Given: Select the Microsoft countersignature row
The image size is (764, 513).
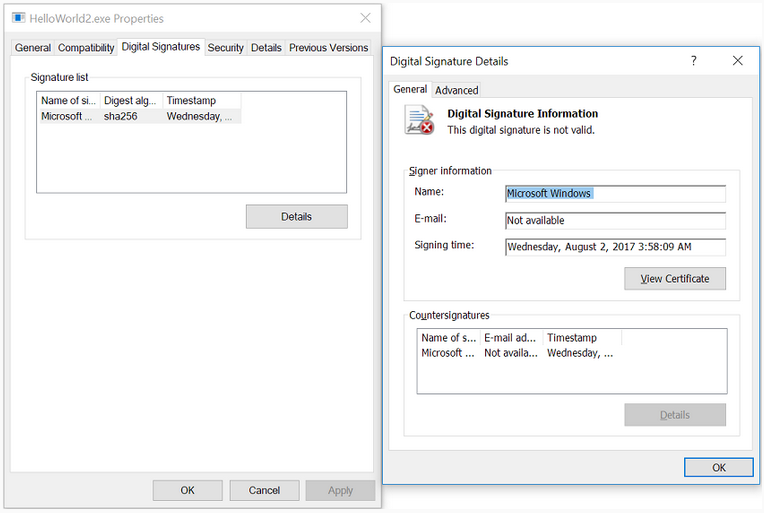Looking at the screenshot, I should point(516,353).
